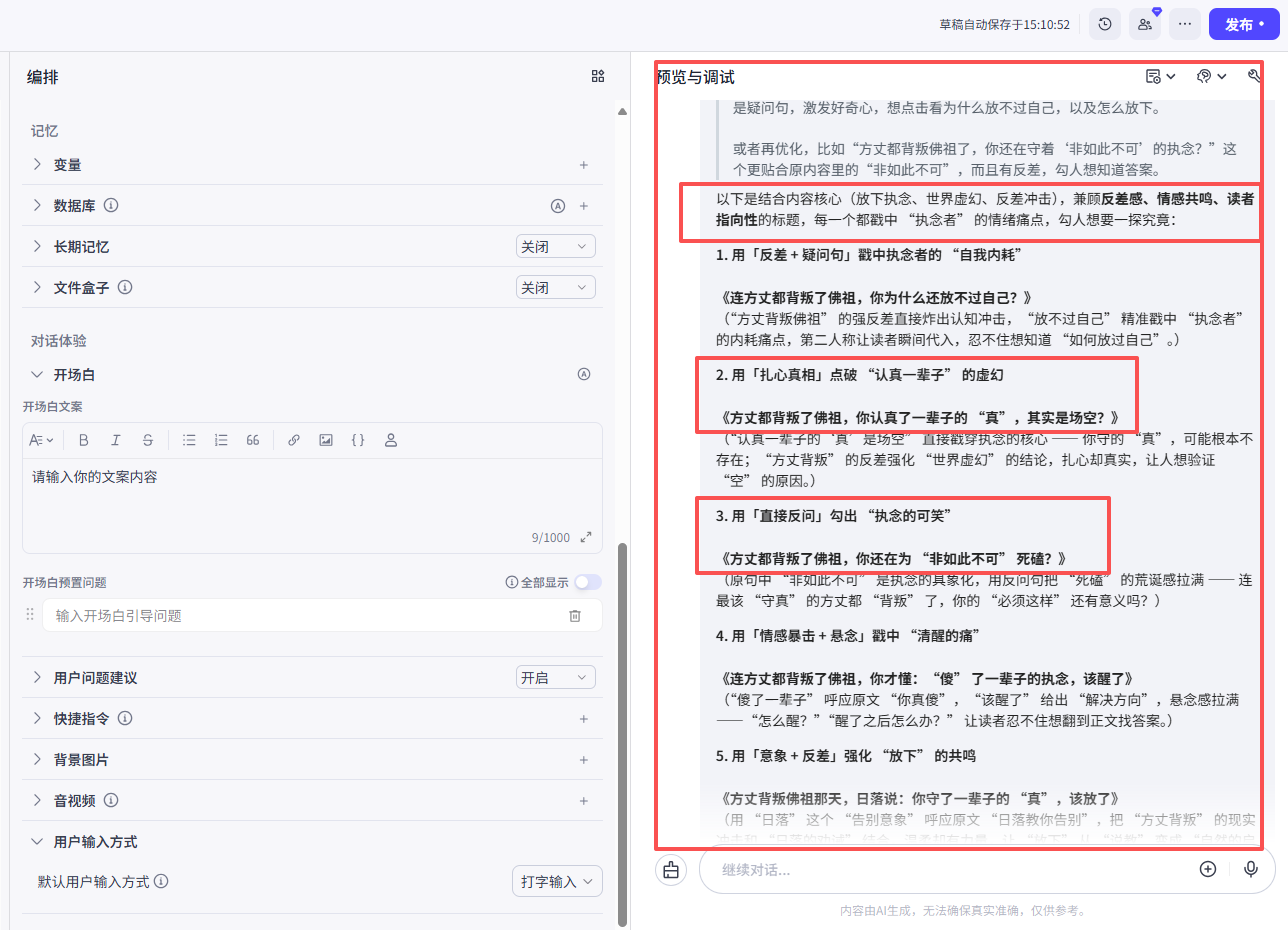Open the collaborators icon in top bar
Image resolution: width=1288 pixels, height=930 pixels.
(1145, 25)
